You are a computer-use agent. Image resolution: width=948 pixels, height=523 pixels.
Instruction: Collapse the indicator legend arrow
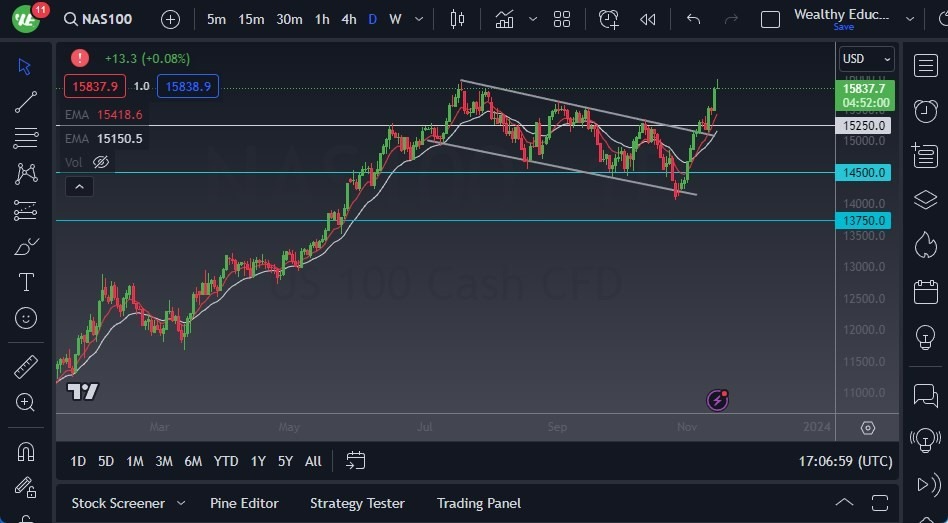(79, 187)
